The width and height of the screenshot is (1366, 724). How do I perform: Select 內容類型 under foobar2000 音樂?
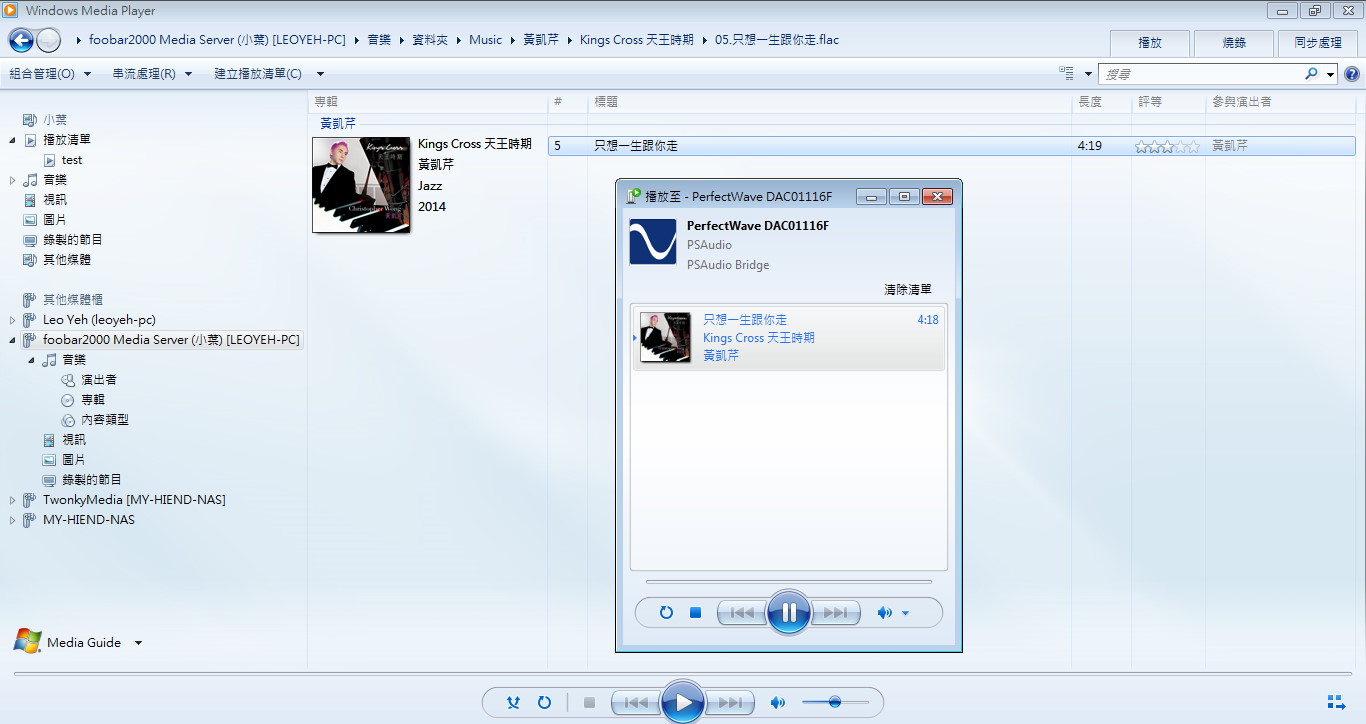pyautogui.click(x=104, y=420)
